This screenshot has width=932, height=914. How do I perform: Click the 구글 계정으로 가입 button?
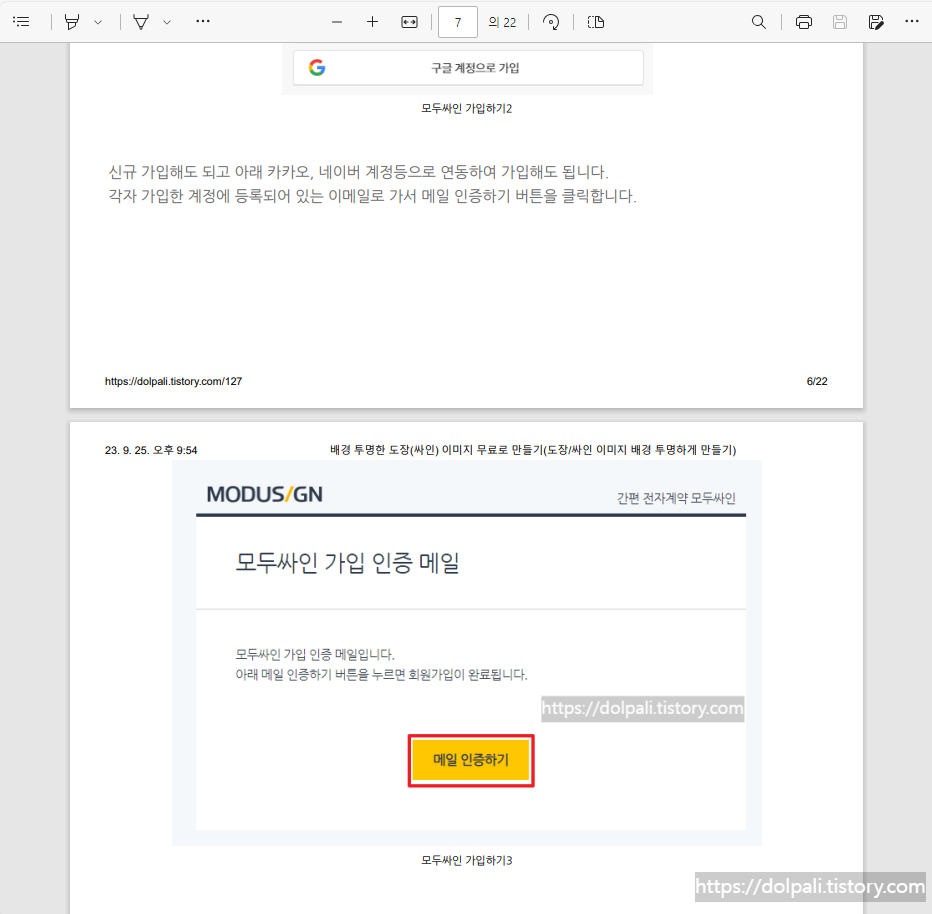[468, 68]
